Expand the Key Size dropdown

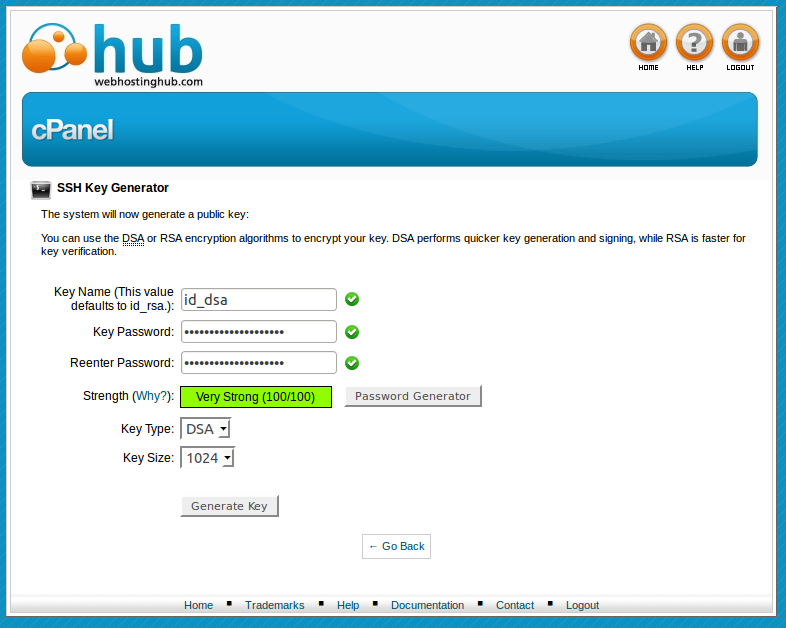[208, 458]
